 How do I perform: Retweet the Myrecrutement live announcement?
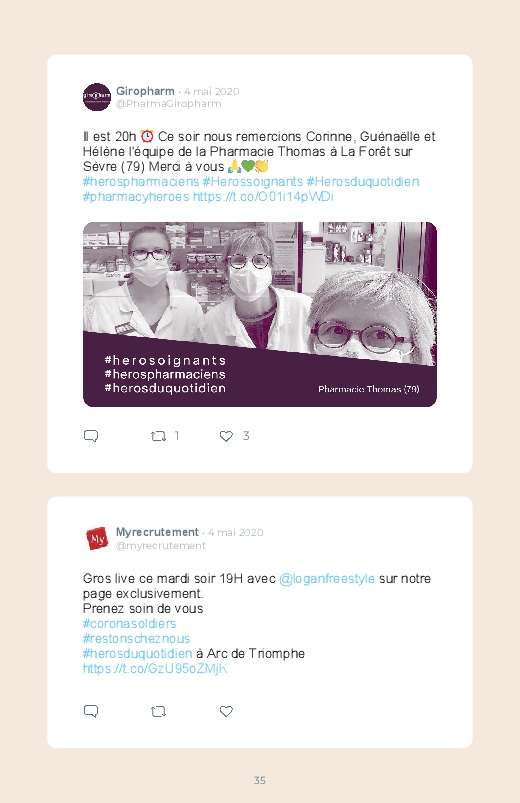[158, 711]
